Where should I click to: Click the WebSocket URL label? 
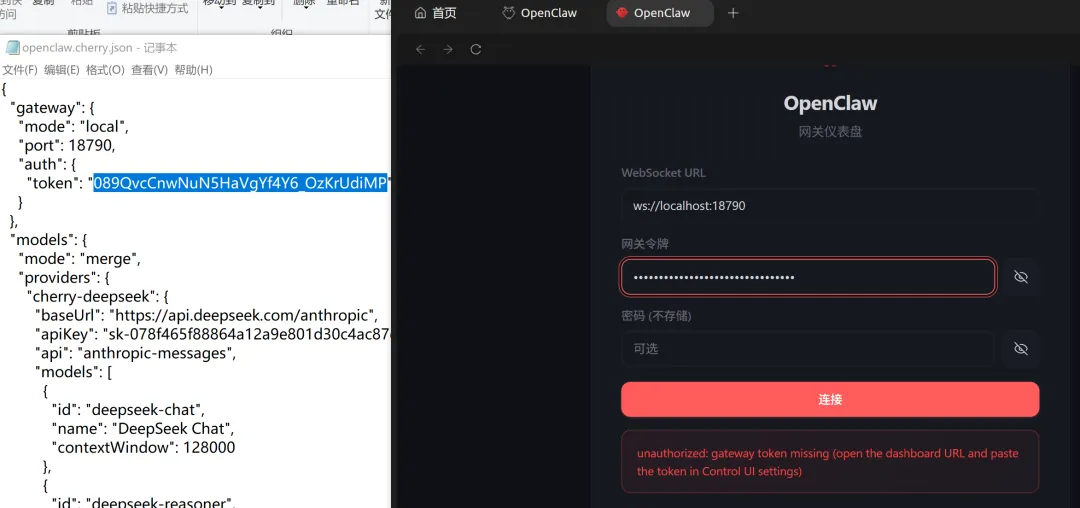pyautogui.click(x=663, y=173)
